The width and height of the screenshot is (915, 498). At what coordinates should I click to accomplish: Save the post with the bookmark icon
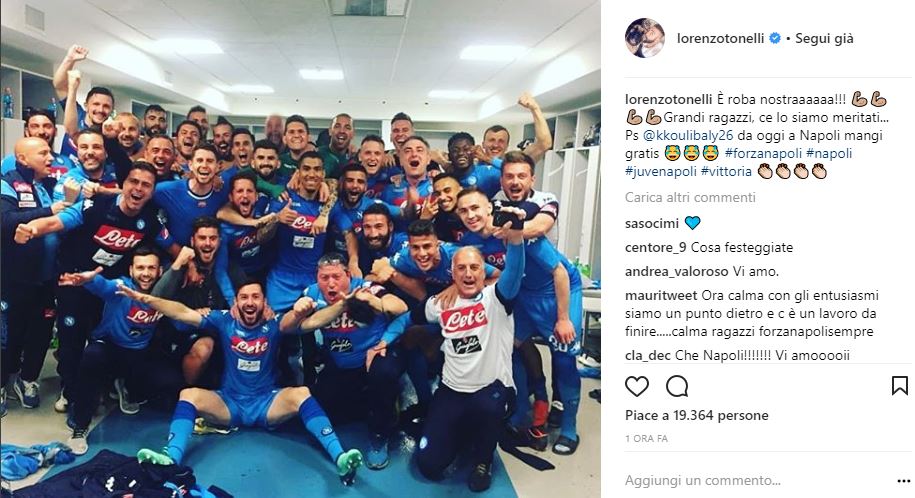click(x=899, y=386)
